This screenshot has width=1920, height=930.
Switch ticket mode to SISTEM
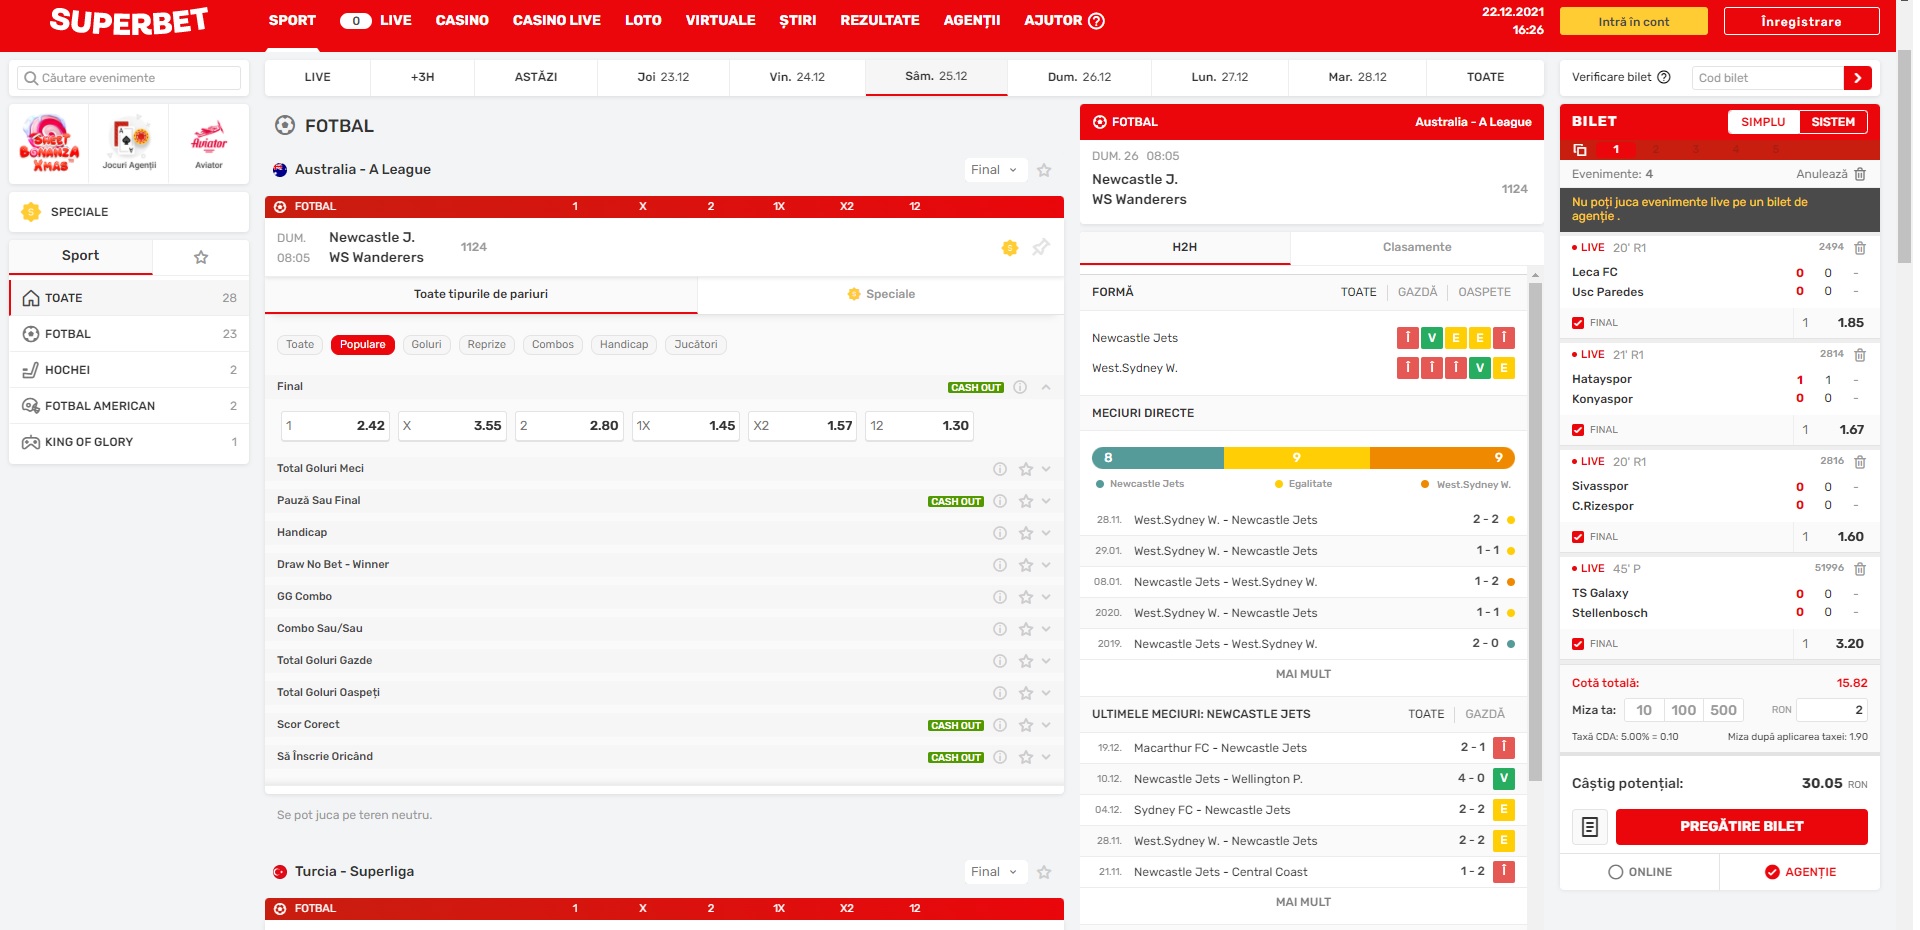tap(1833, 122)
